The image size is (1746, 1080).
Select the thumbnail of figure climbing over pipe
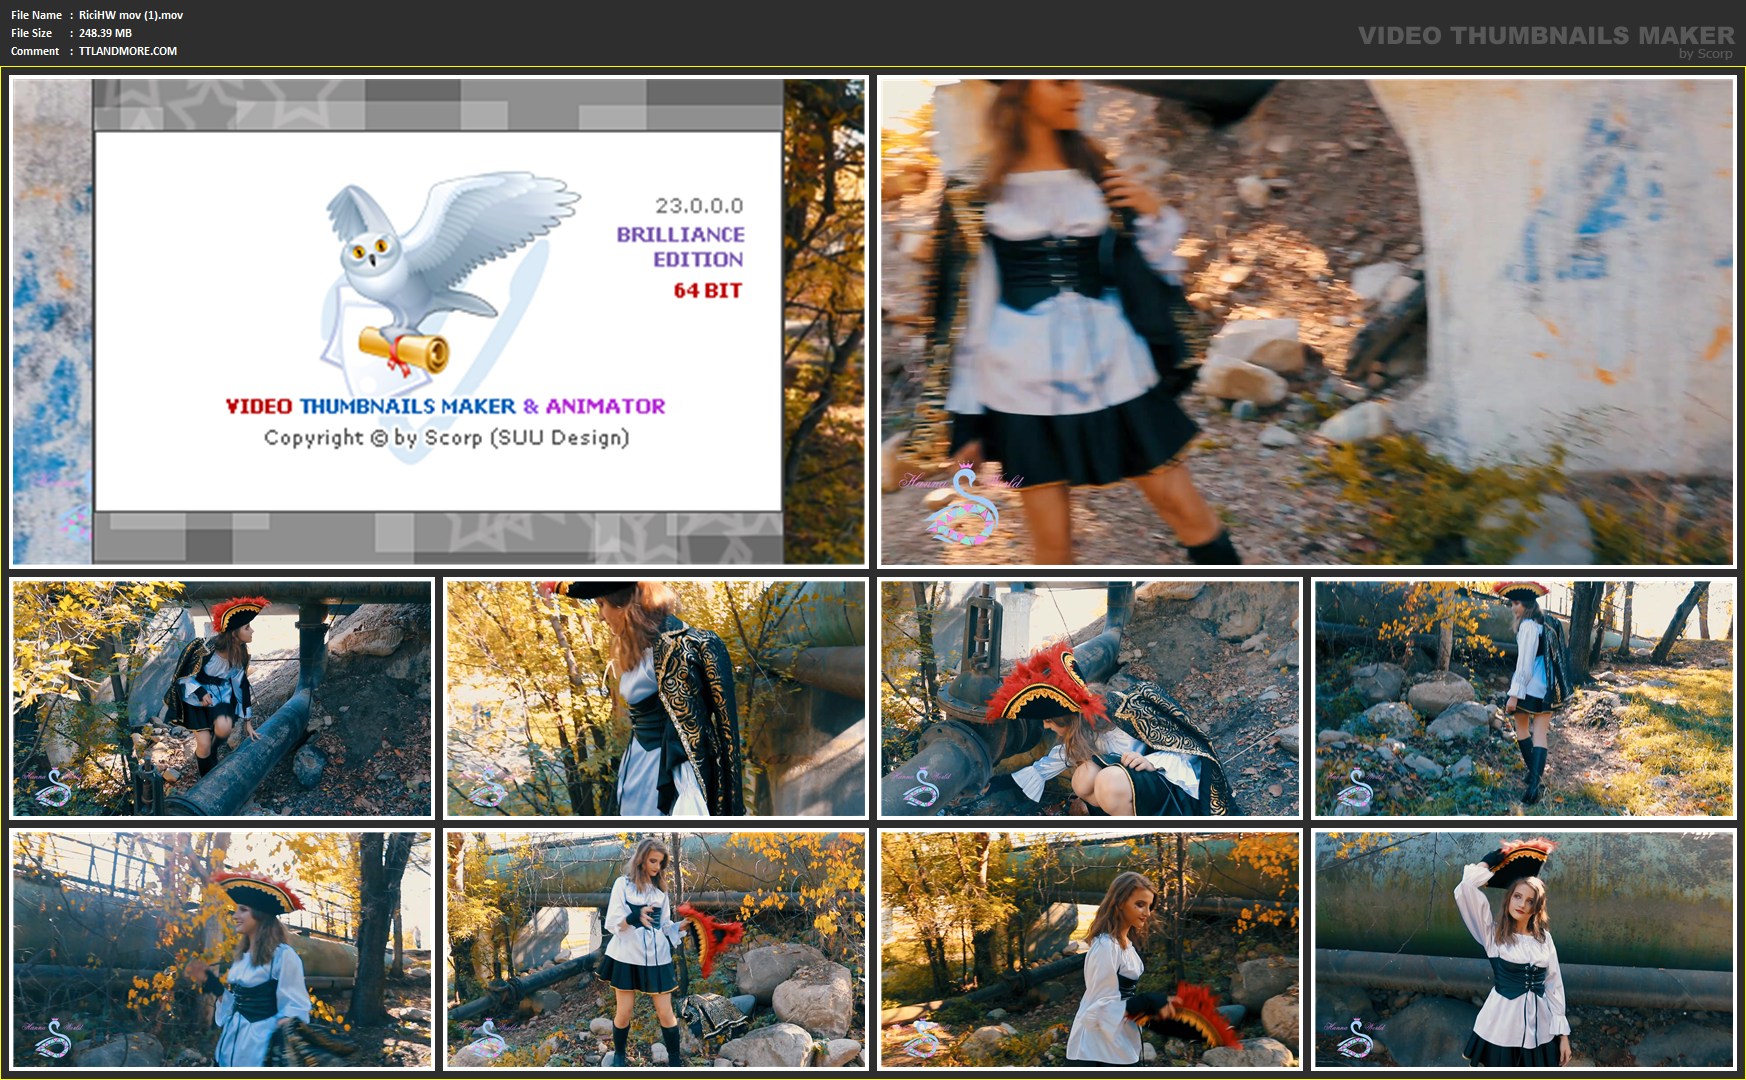[221, 698]
